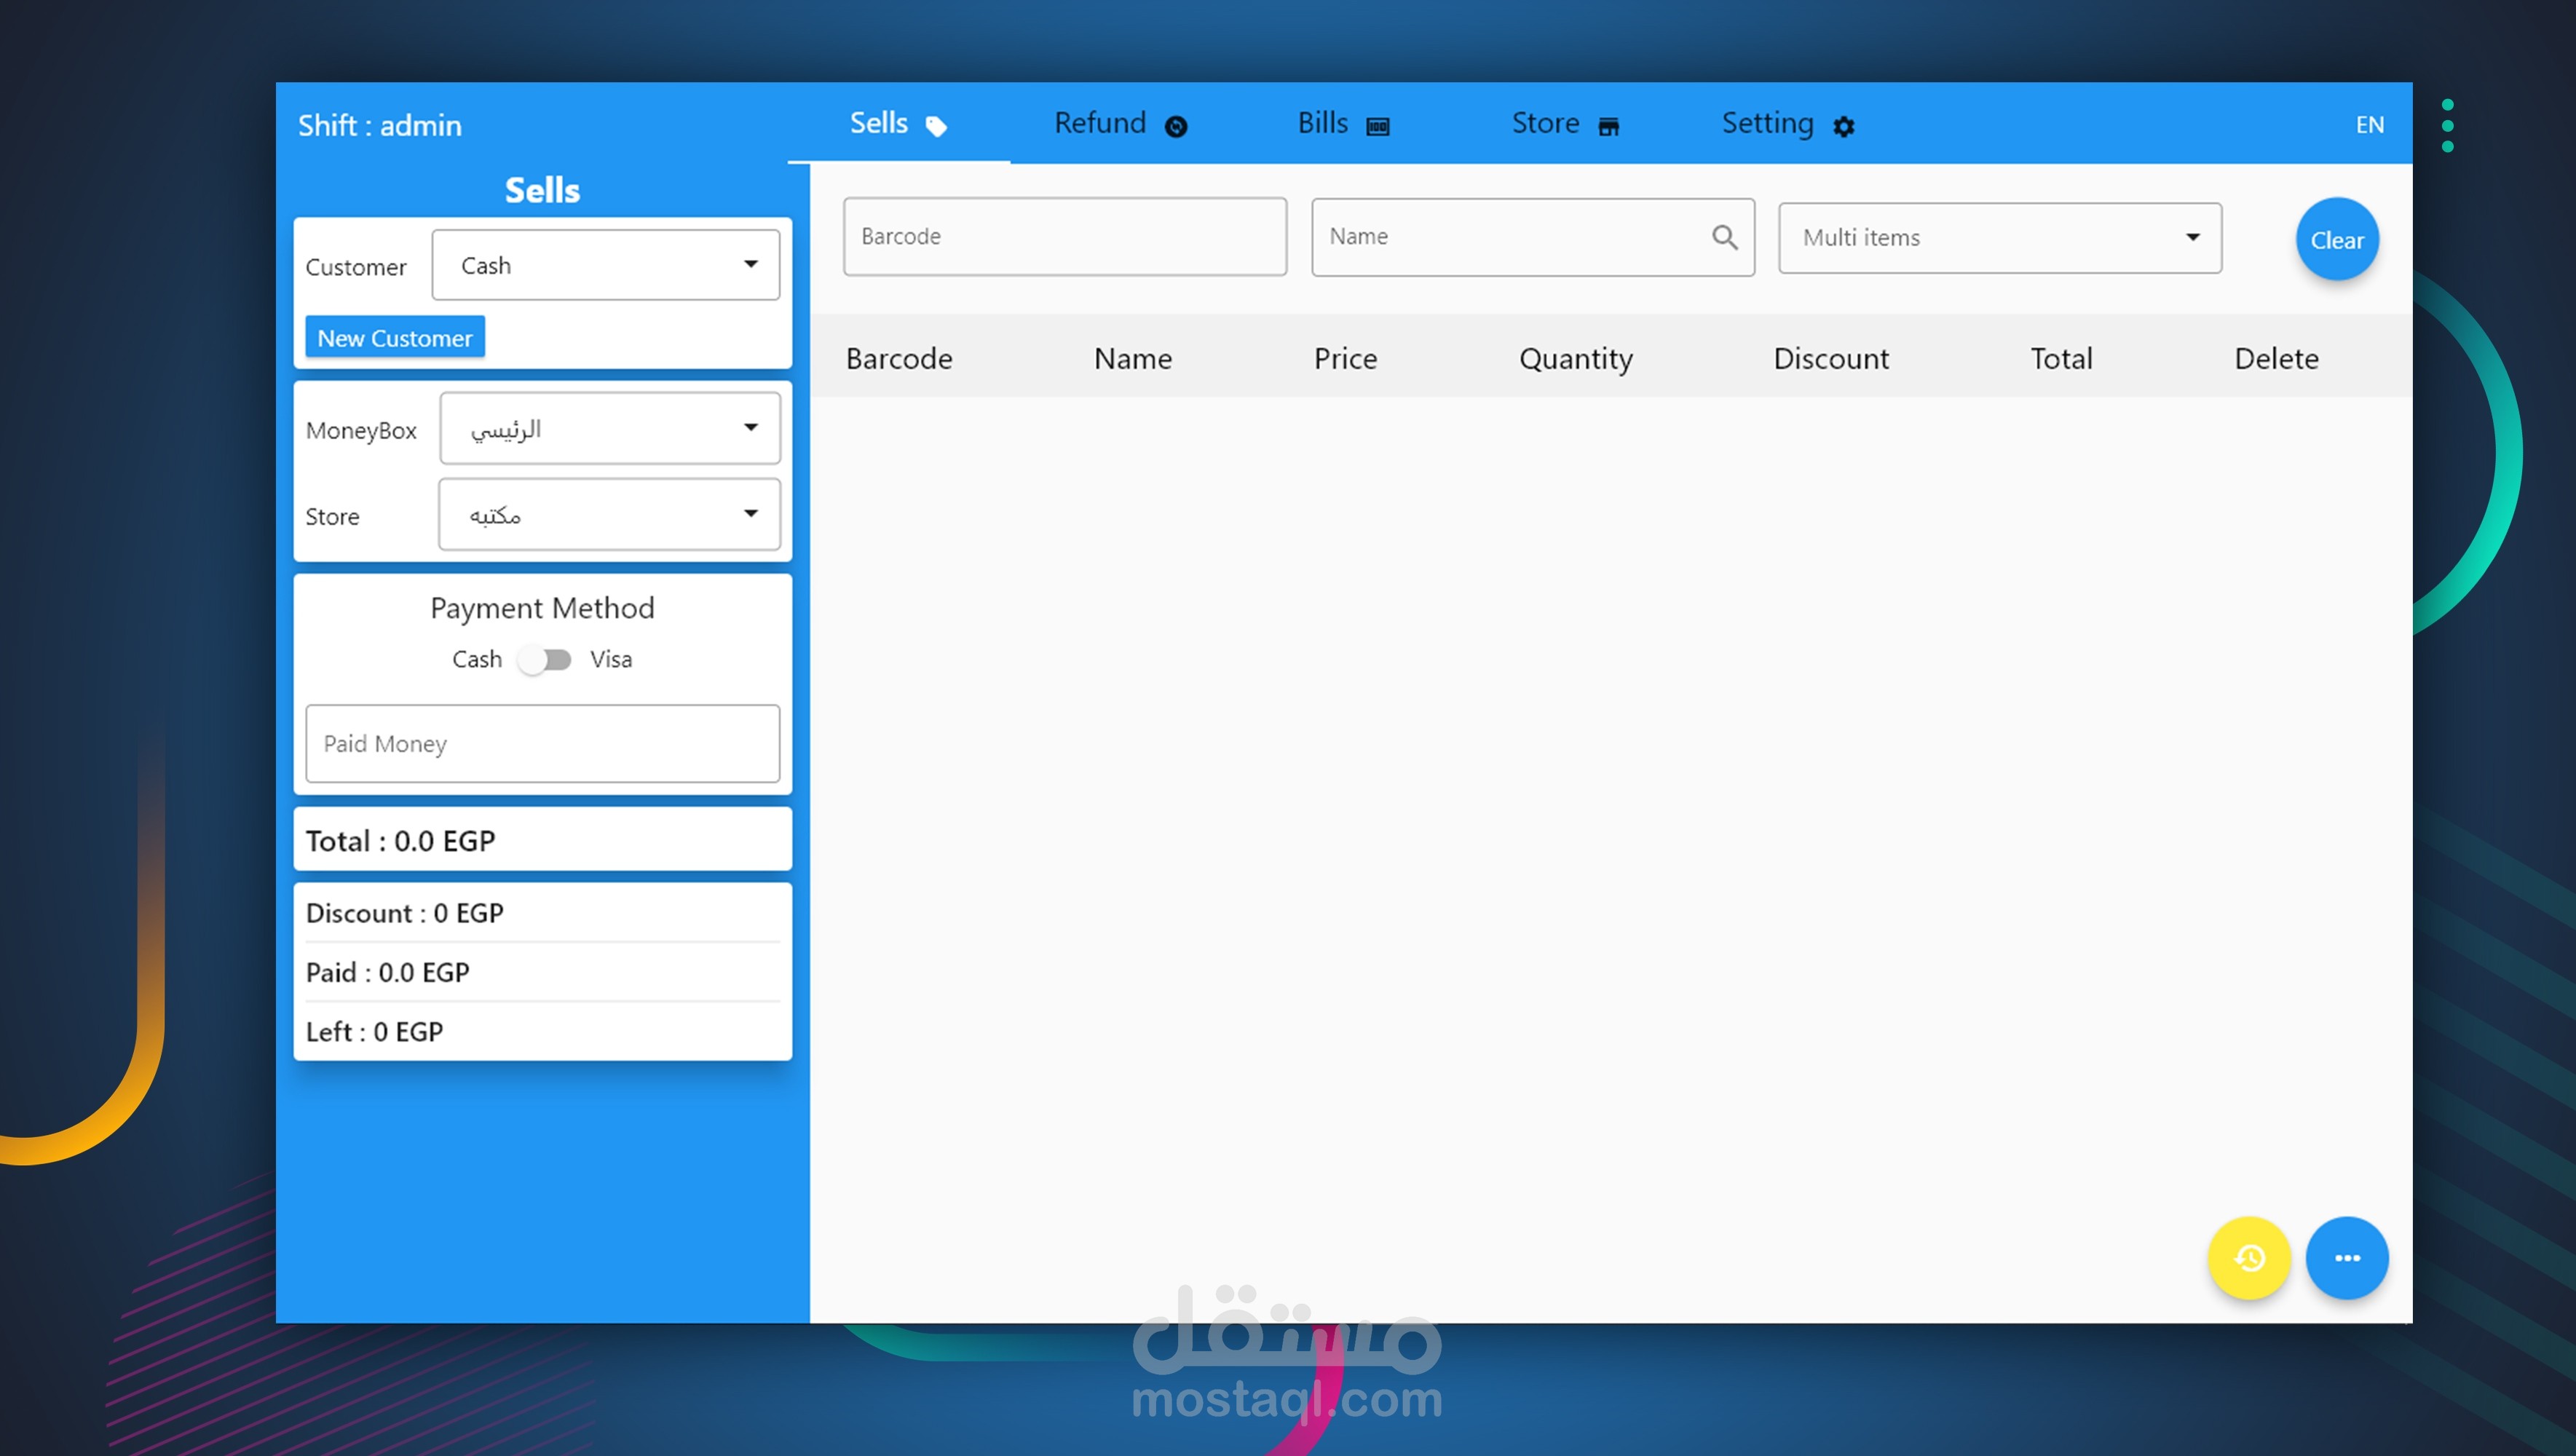Screen dimensions: 2576x1456
Task: Click the 'Total : 0.0 EGP' text
Action: 400,840
